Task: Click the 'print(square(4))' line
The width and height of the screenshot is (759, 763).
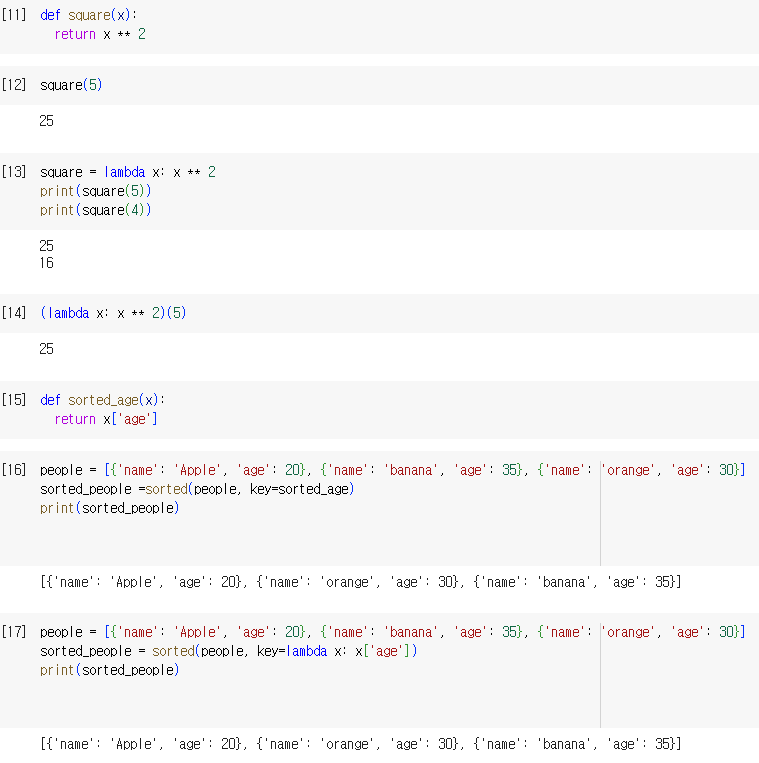Action: 96,210
